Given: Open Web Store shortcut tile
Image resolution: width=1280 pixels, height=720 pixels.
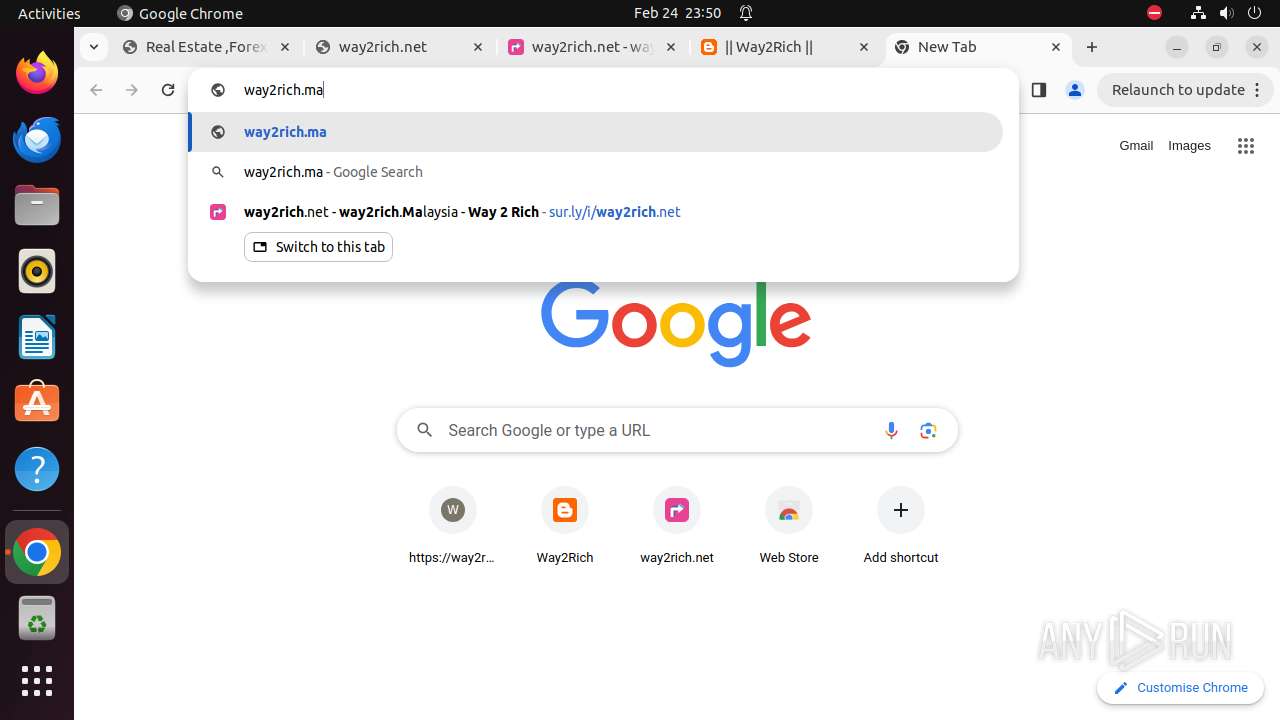Looking at the screenshot, I should (789, 528).
